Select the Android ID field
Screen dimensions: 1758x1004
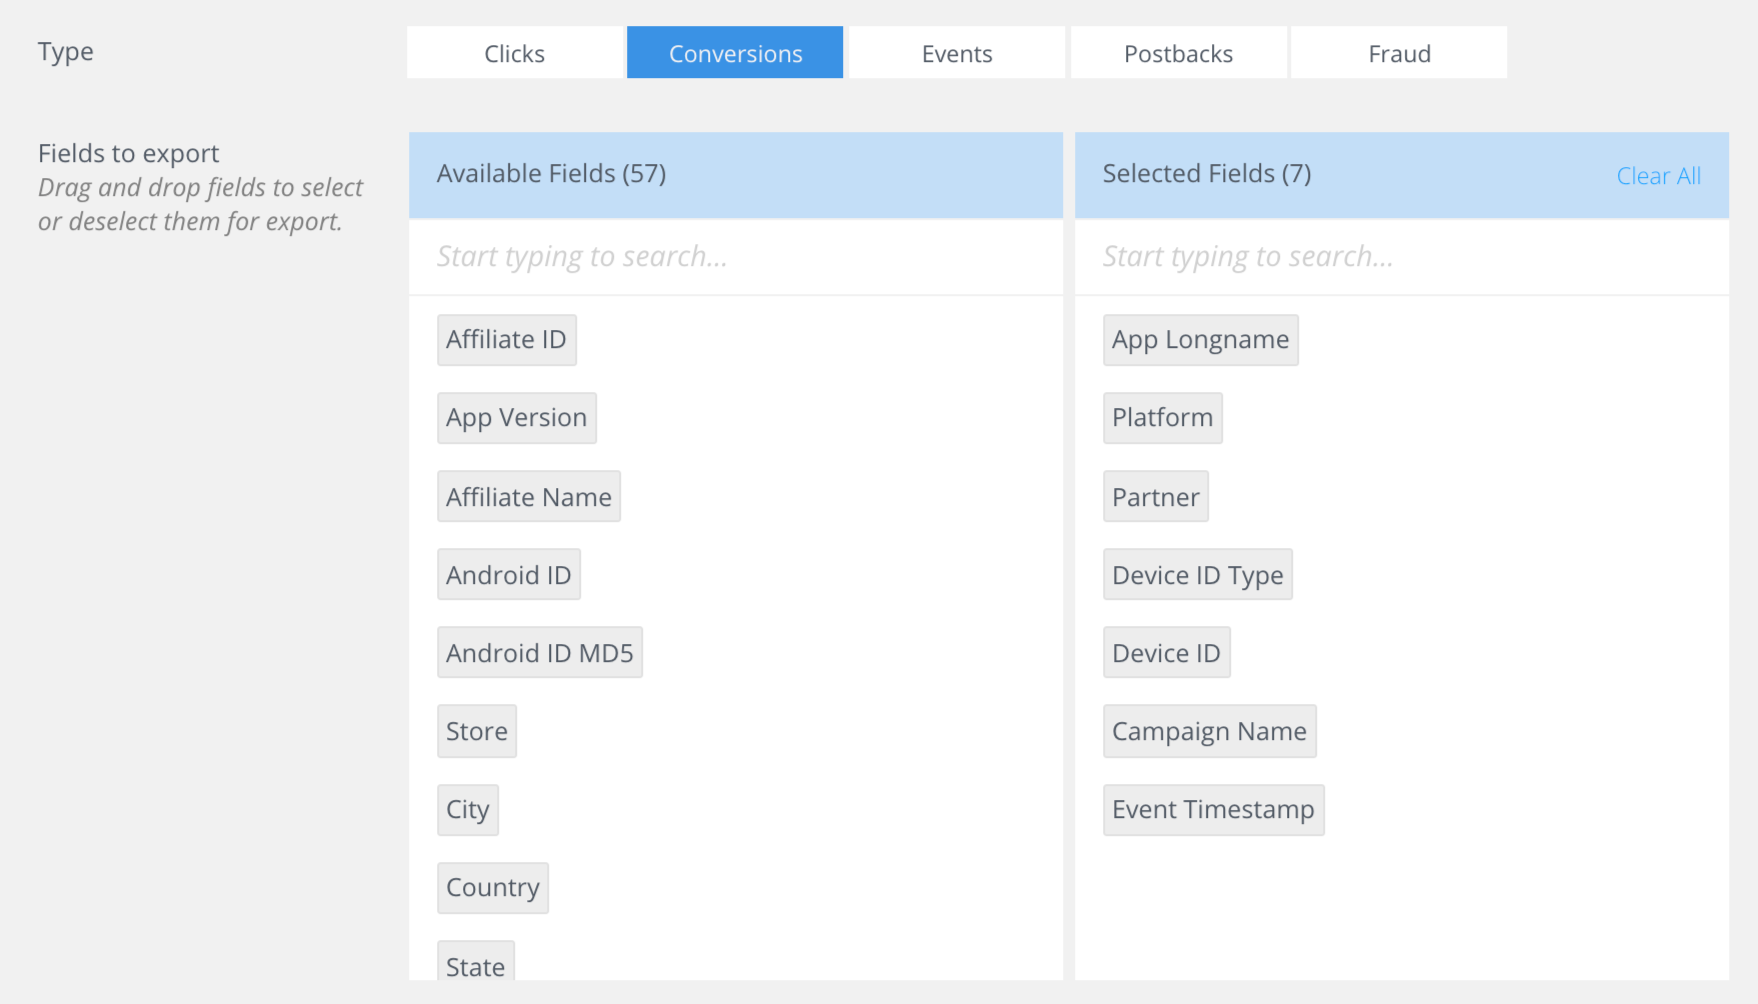[x=508, y=574]
